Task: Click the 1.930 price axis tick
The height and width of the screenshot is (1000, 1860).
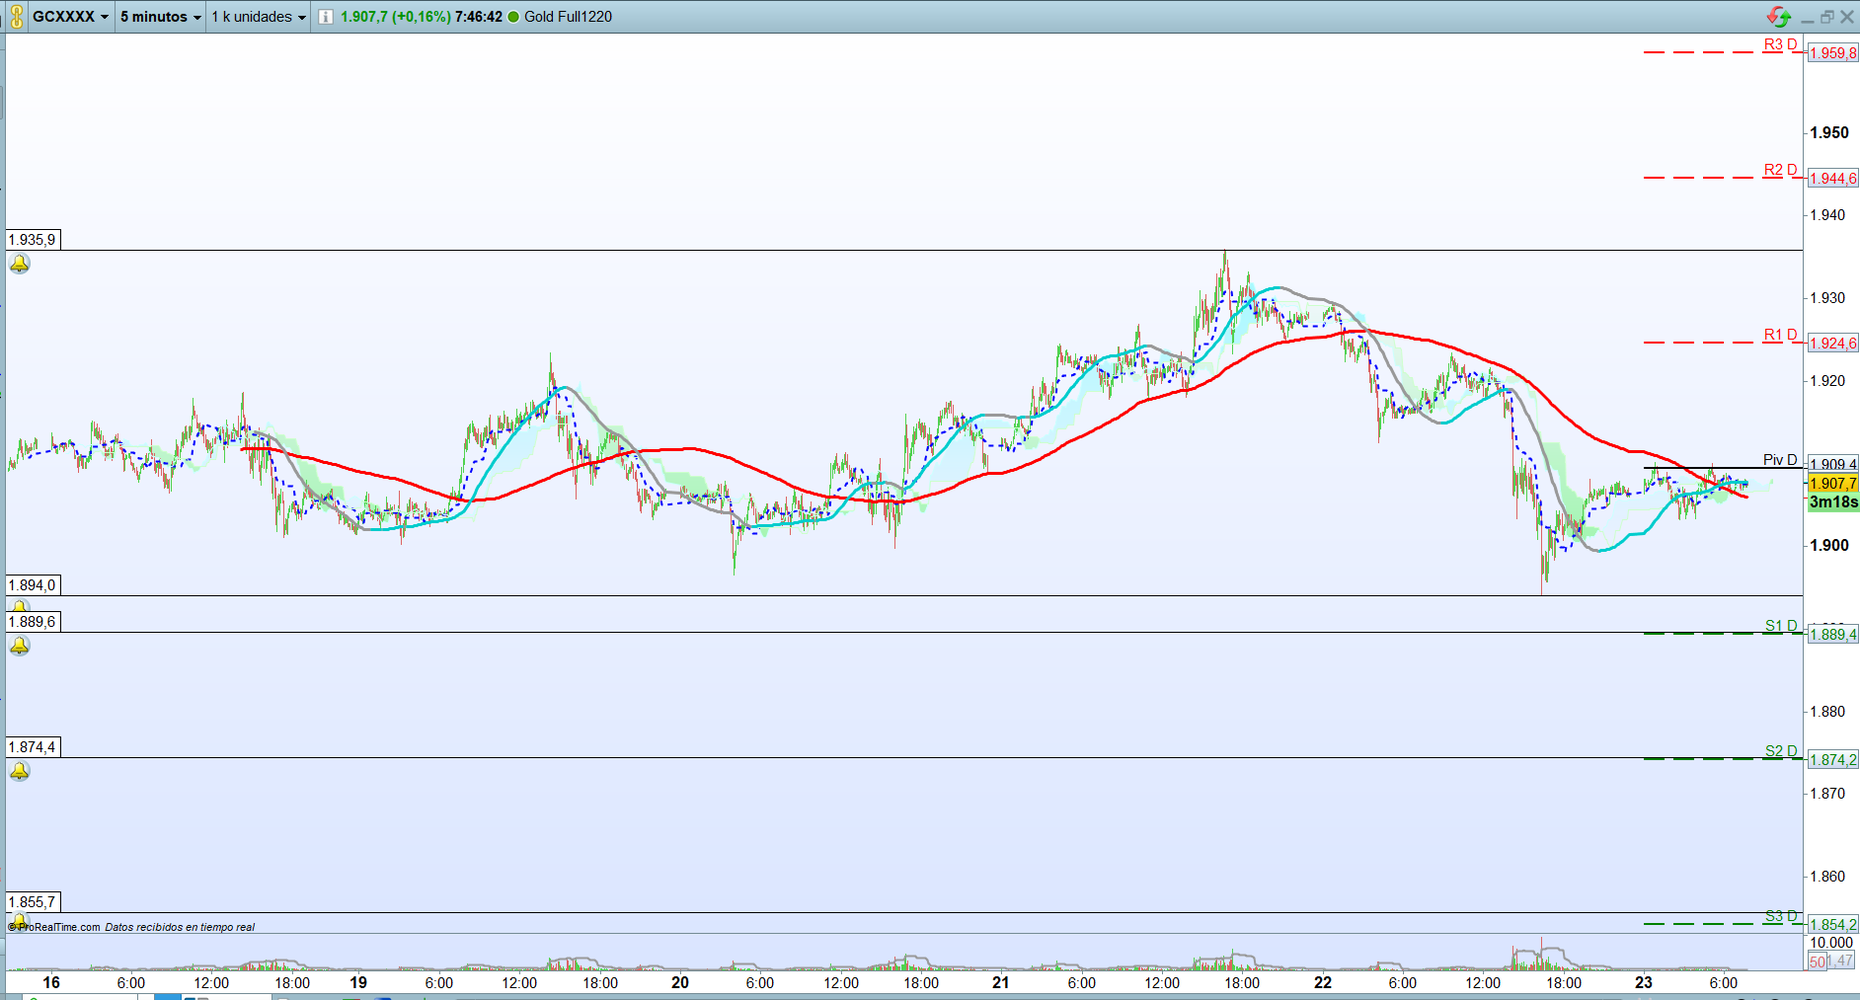Action: 1829,298
